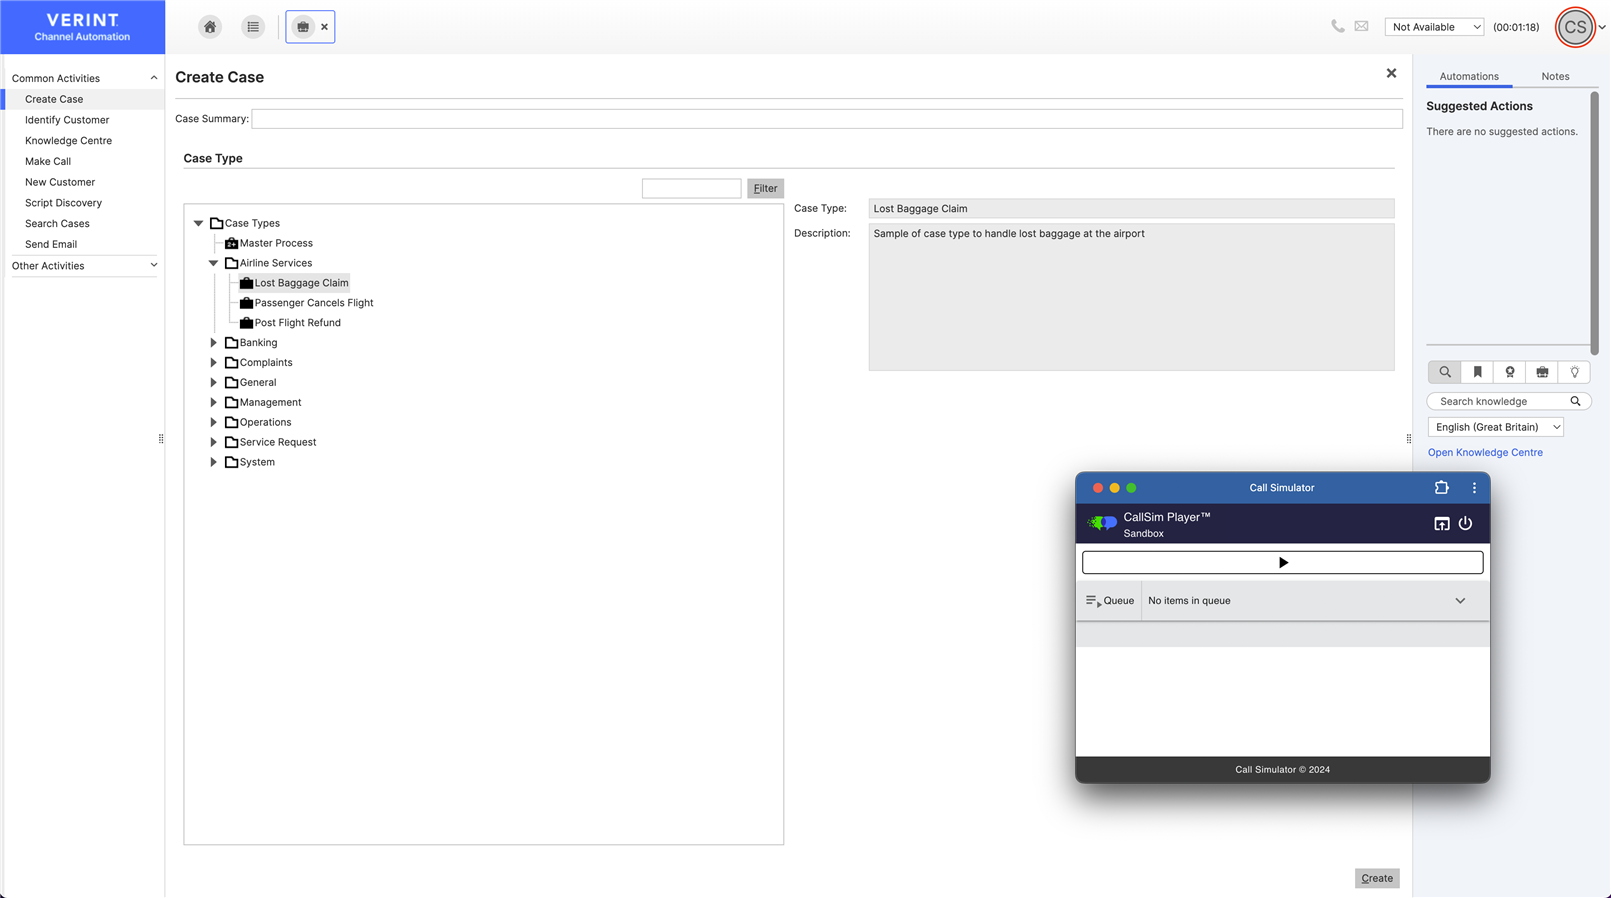Click the left sidebar resize handle
The image size is (1611, 898).
tap(161, 439)
